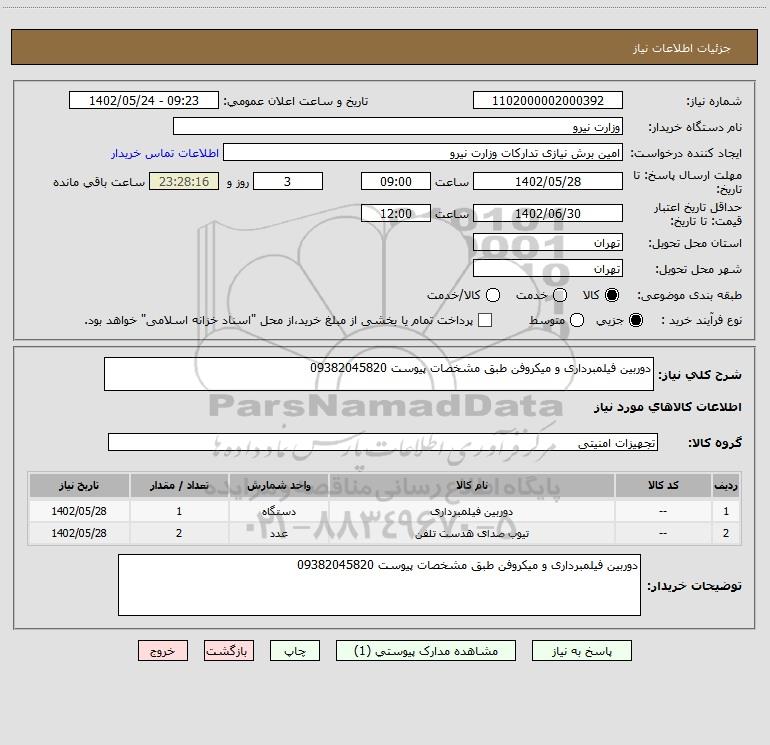This screenshot has width=770, height=745.
Task: Select row item دوربین فیلمبرداری
Action: tap(471, 511)
